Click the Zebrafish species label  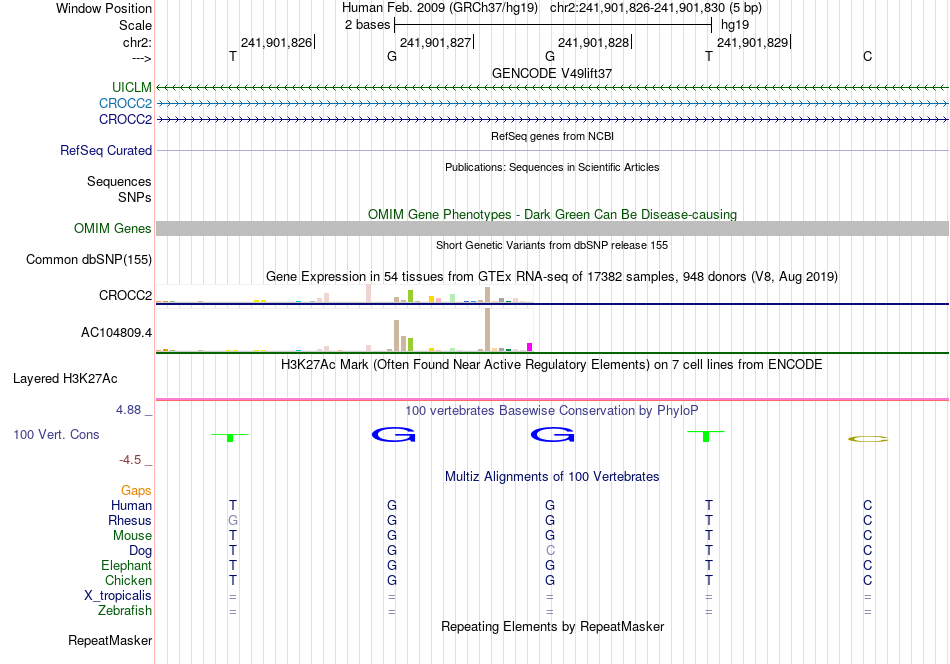125,610
